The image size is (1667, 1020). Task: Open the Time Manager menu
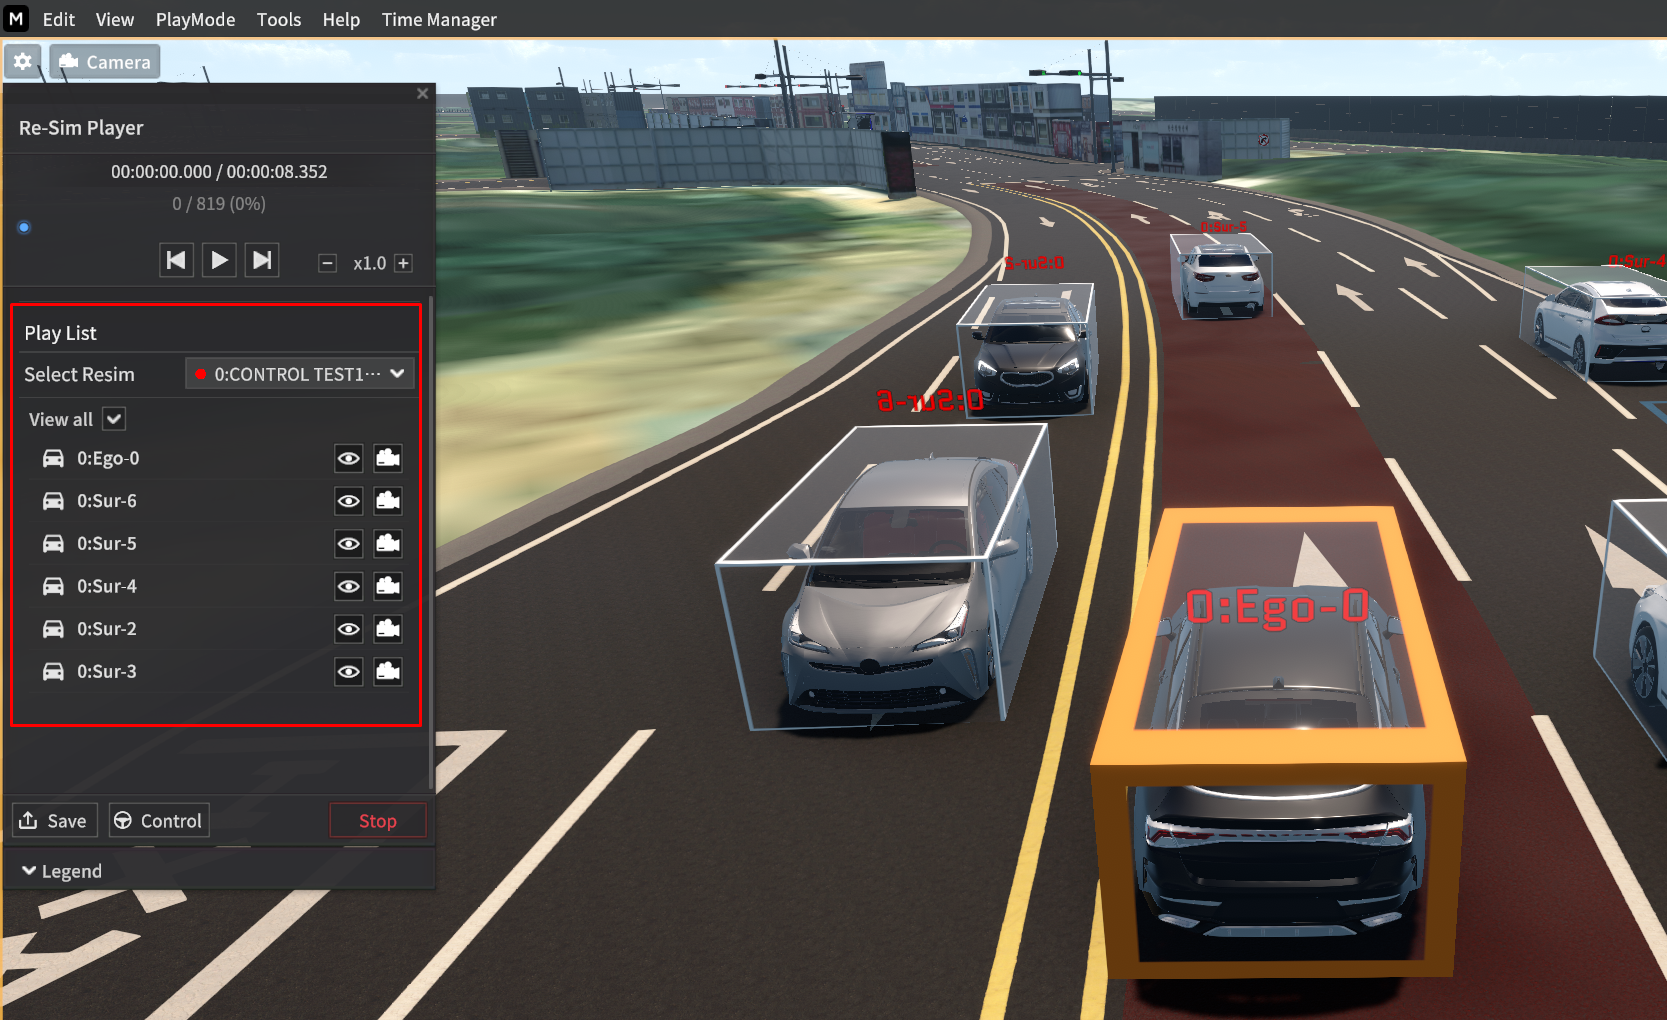(439, 20)
